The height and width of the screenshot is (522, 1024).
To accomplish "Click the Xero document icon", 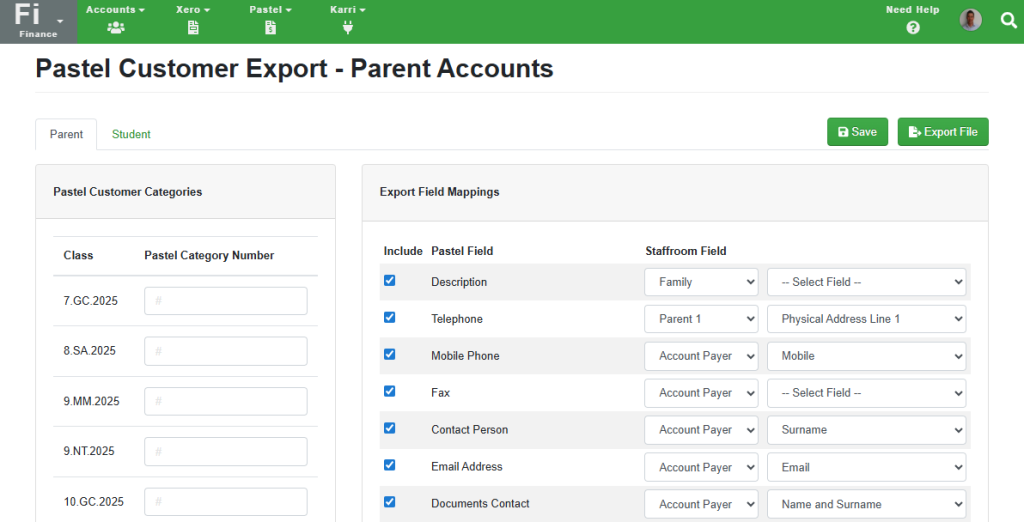I will pos(193,27).
